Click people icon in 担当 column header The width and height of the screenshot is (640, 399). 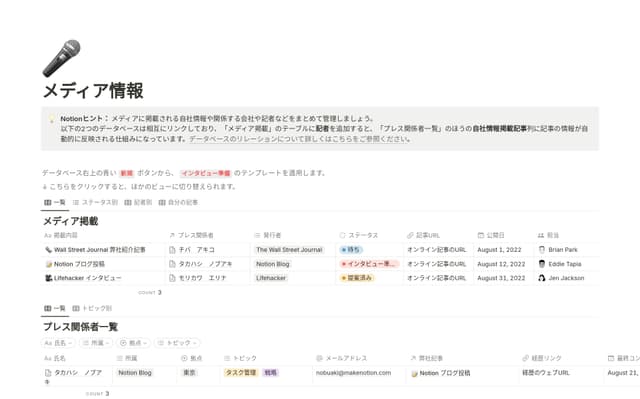click(x=541, y=235)
